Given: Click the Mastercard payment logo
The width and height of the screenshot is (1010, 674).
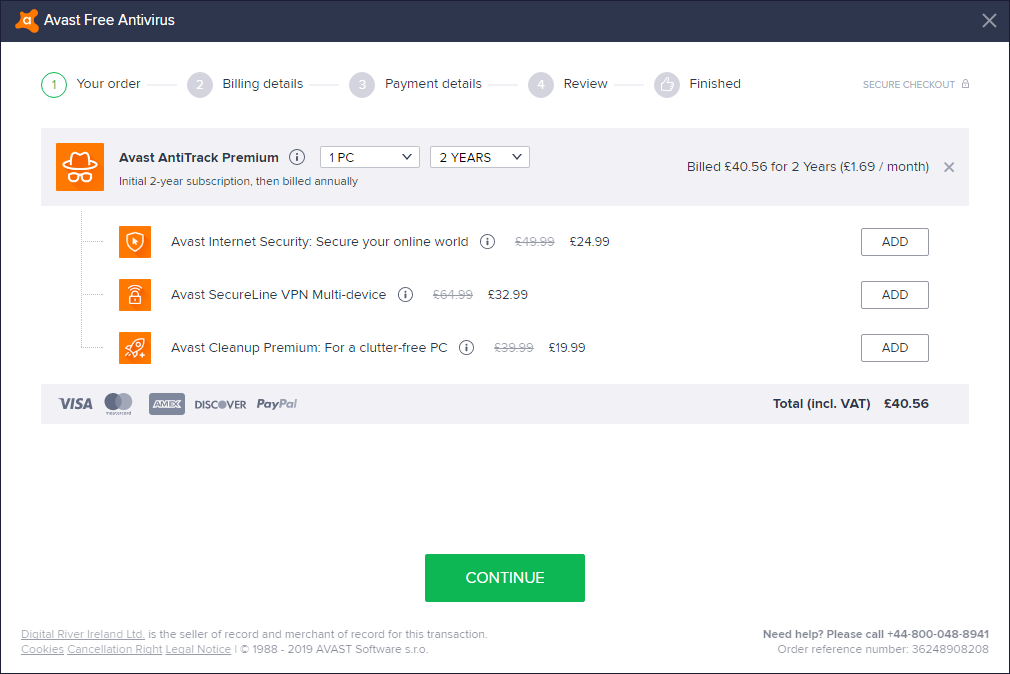Looking at the screenshot, I should click(x=119, y=404).
